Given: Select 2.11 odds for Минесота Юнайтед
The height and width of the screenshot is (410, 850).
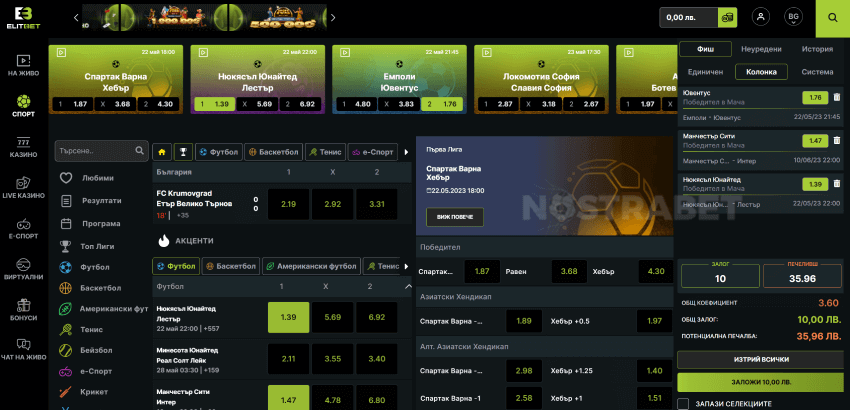Looking at the screenshot, I should pos(288,358).
